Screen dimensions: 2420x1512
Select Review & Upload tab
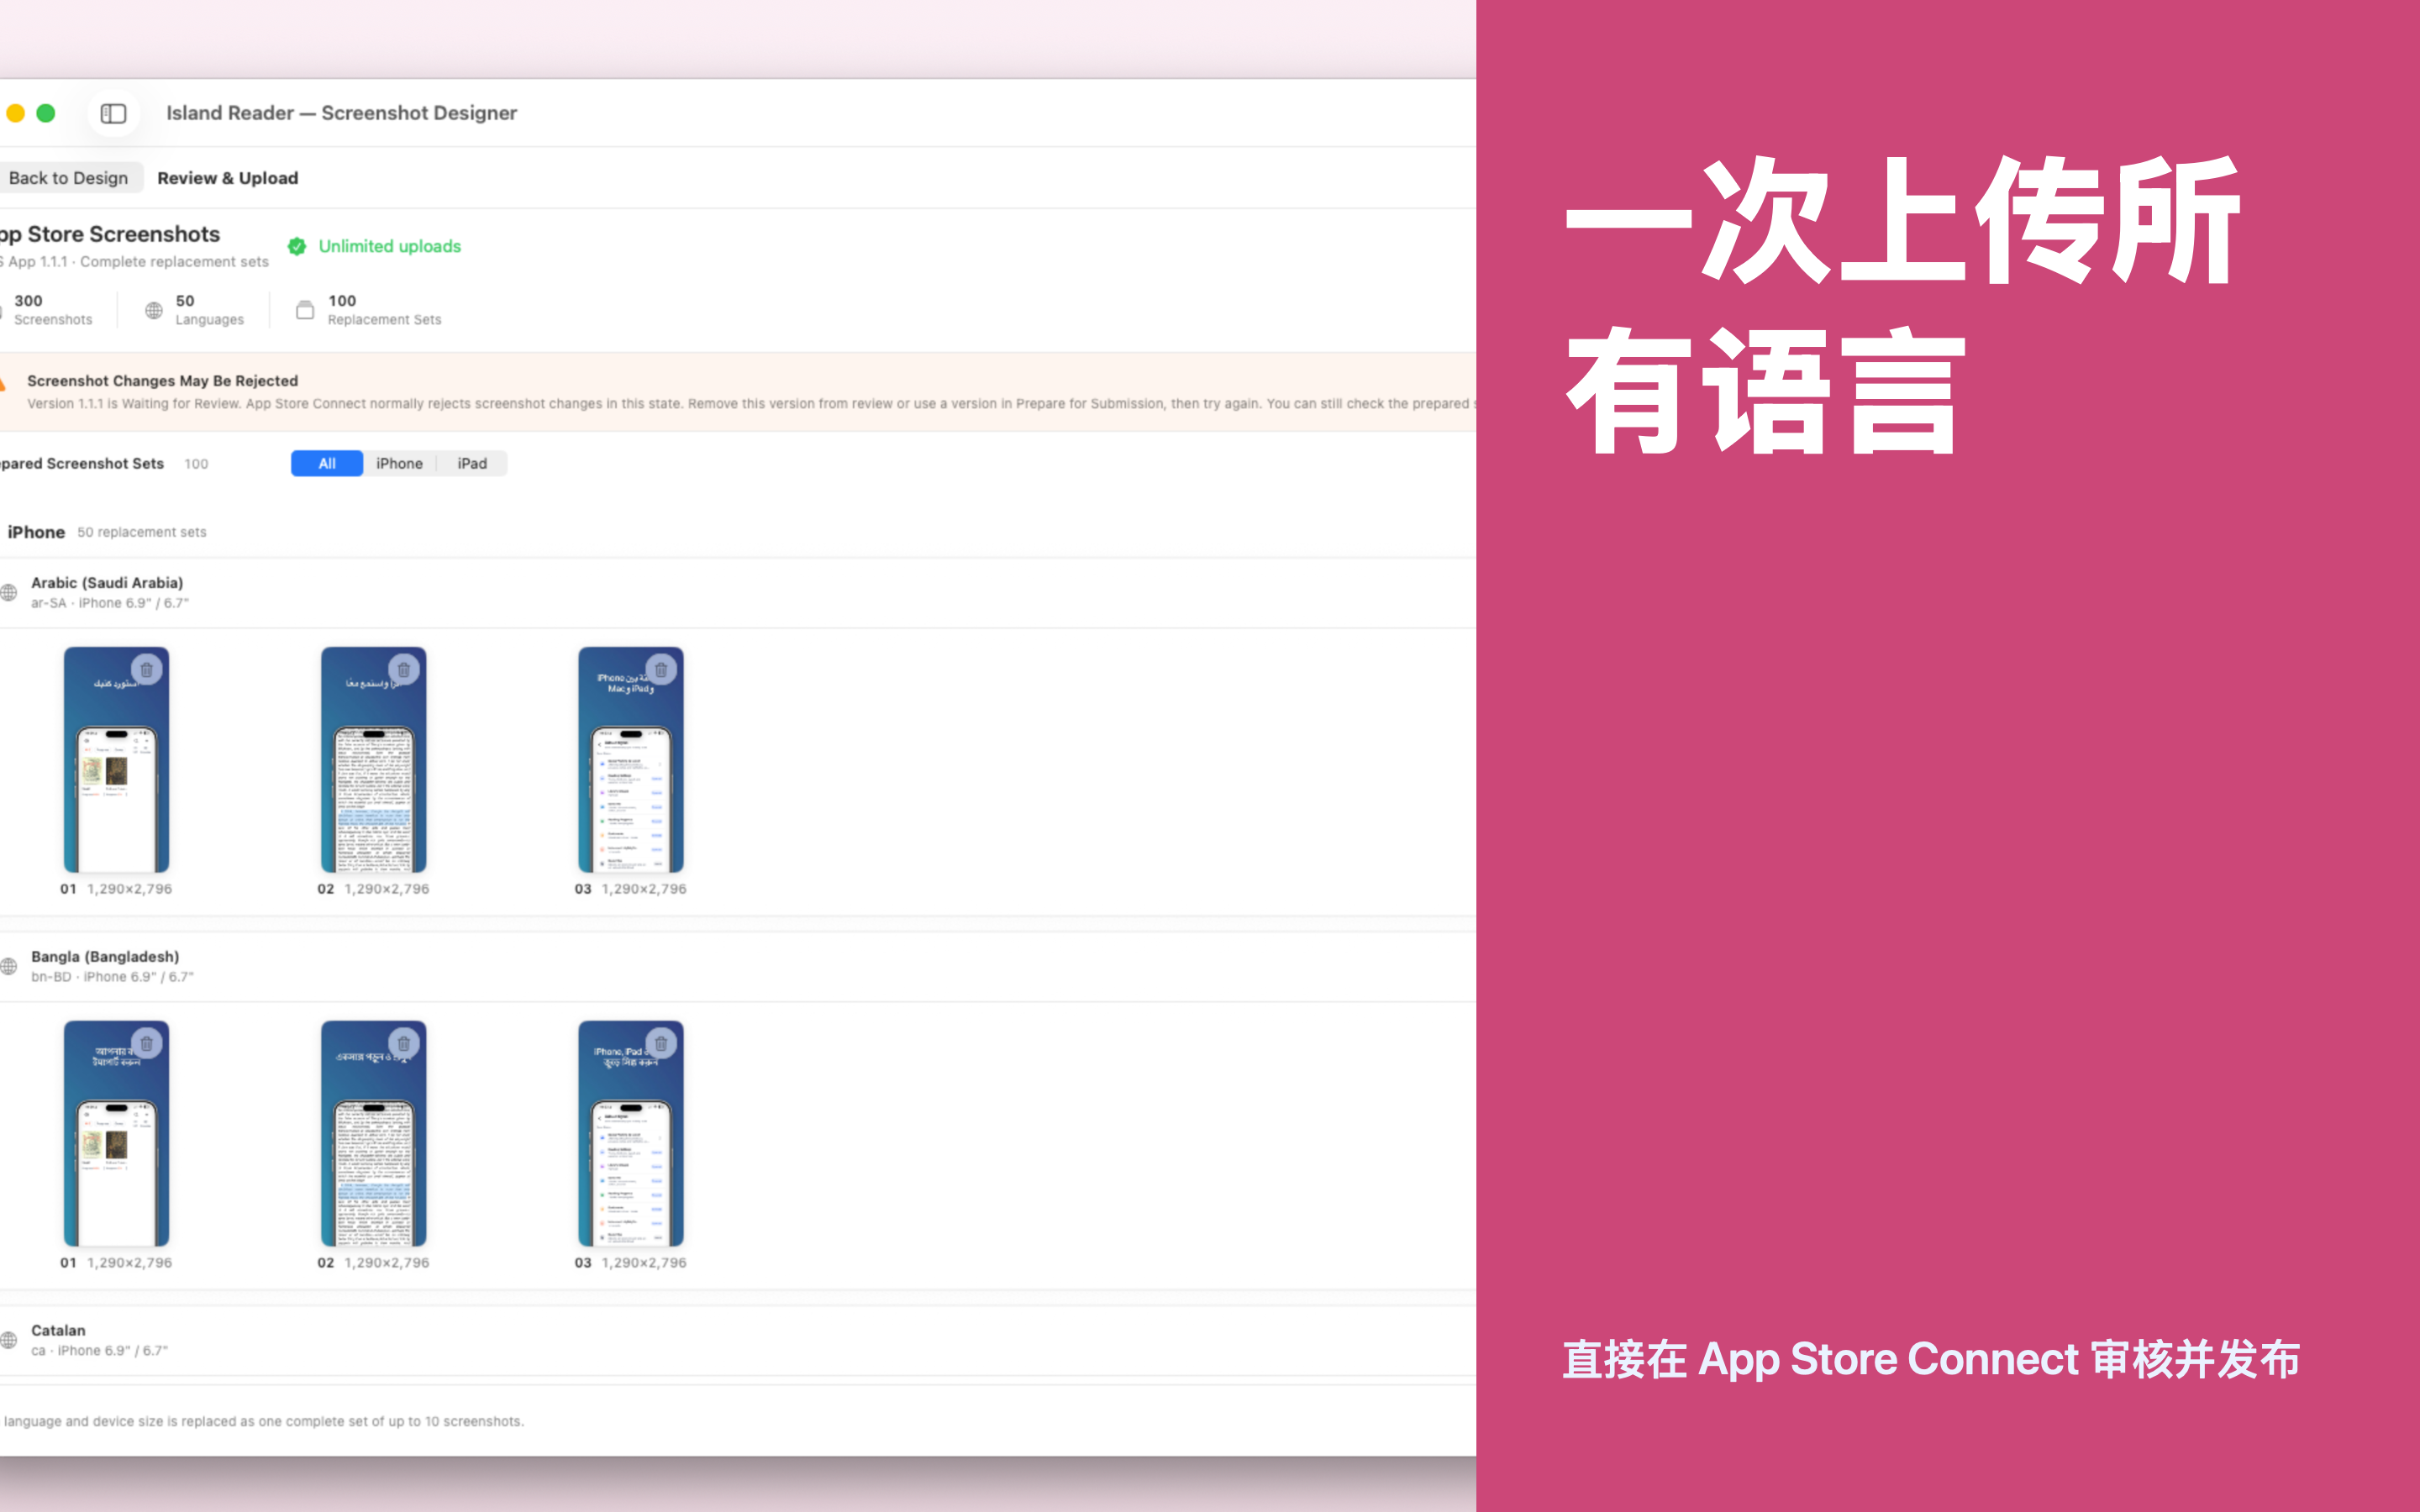point(227,178)
